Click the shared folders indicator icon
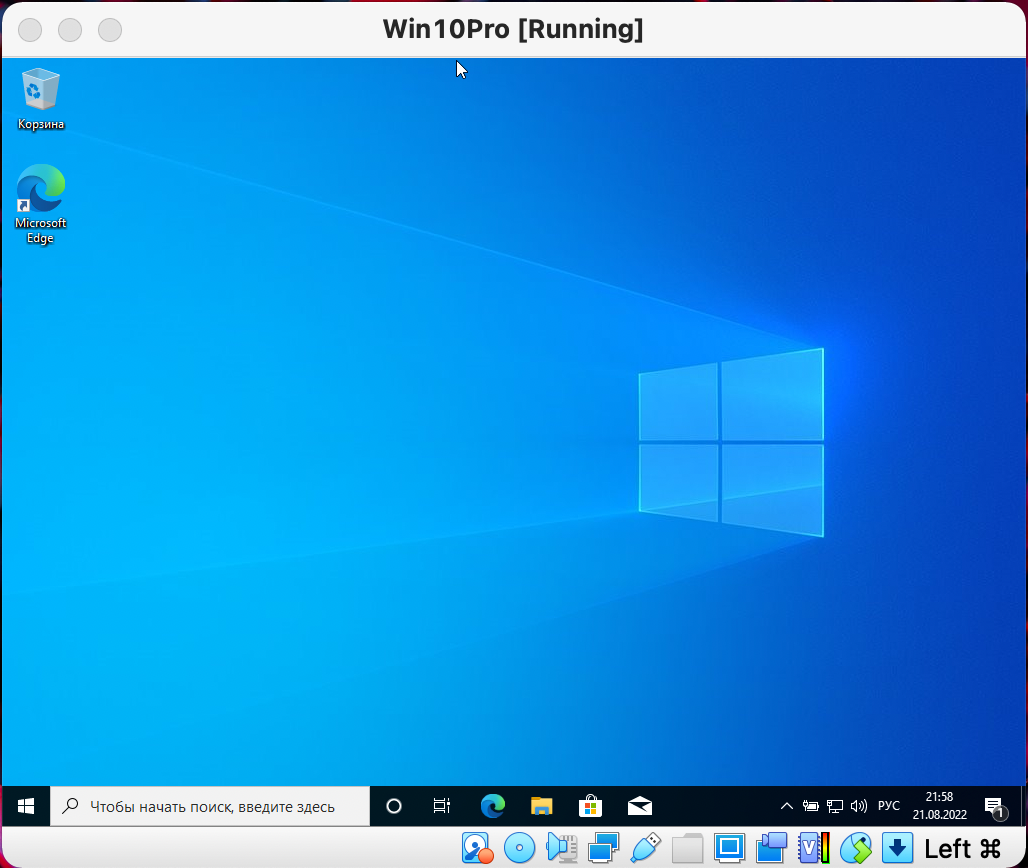Image resolution: width=1028 pixels, height=868 pixels. (687, 848)
